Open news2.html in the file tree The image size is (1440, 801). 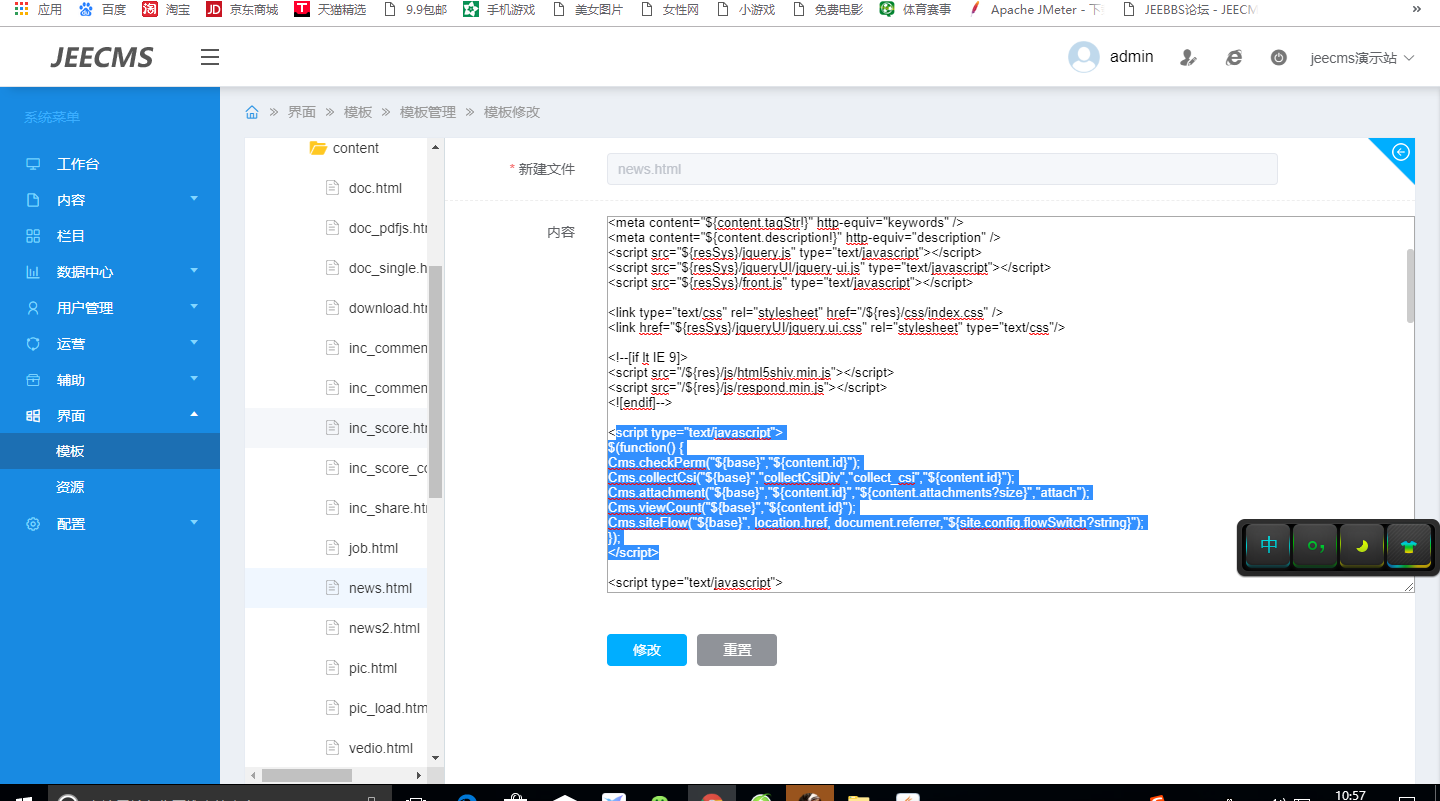tap(384, 628)
